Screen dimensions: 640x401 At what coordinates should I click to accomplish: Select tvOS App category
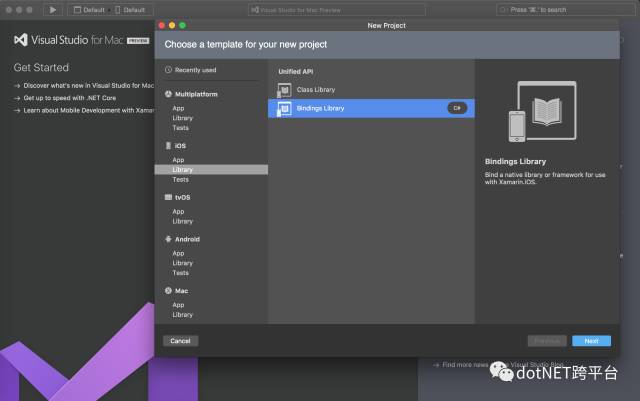pyautogui.click(x=178, y=212)
